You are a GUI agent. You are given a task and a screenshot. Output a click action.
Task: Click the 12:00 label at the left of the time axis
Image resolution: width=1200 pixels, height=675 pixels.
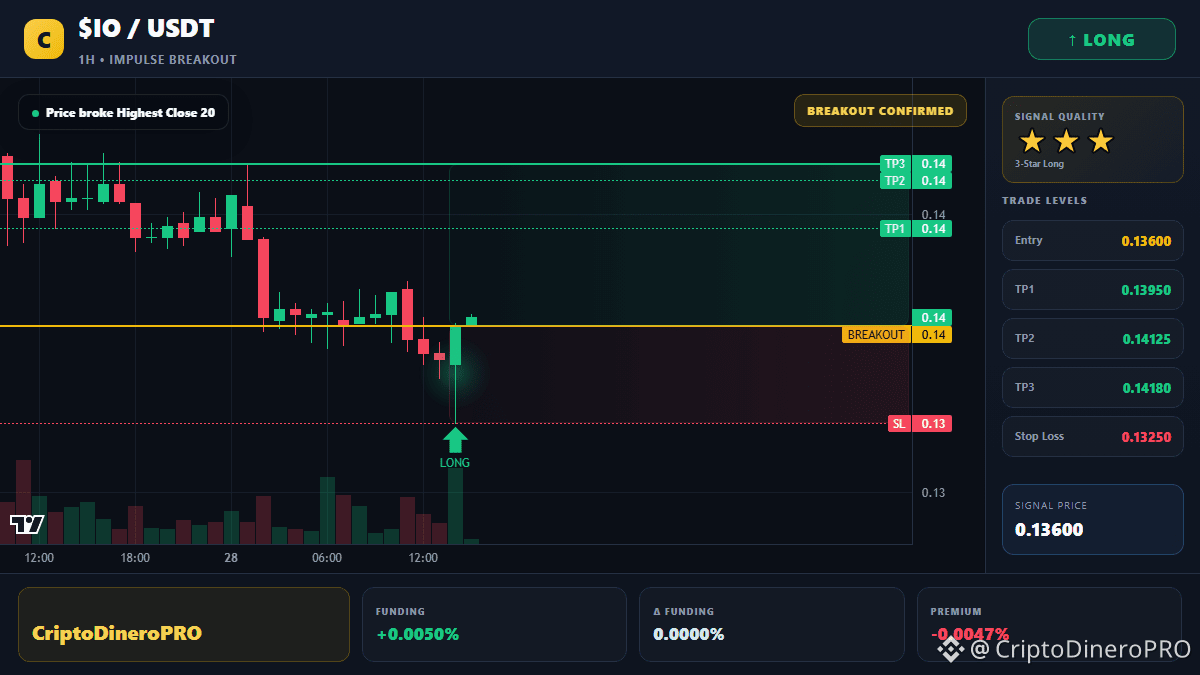coord(39,558)
